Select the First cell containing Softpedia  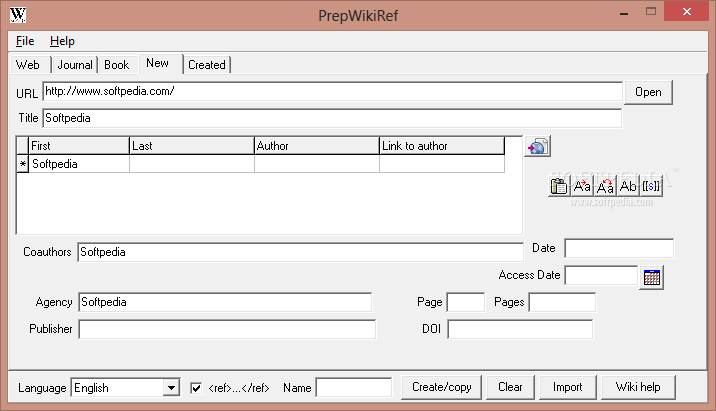click(79, 164)
